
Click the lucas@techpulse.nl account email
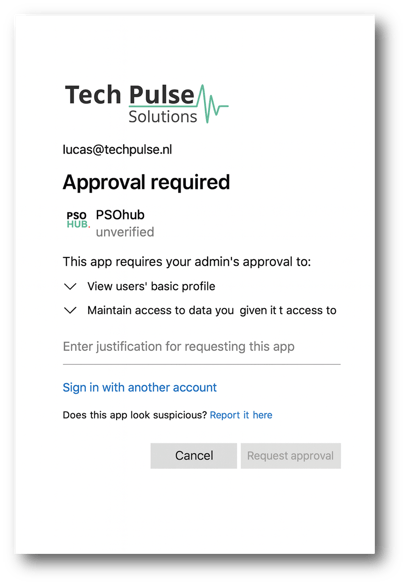(x=117, y=150)
